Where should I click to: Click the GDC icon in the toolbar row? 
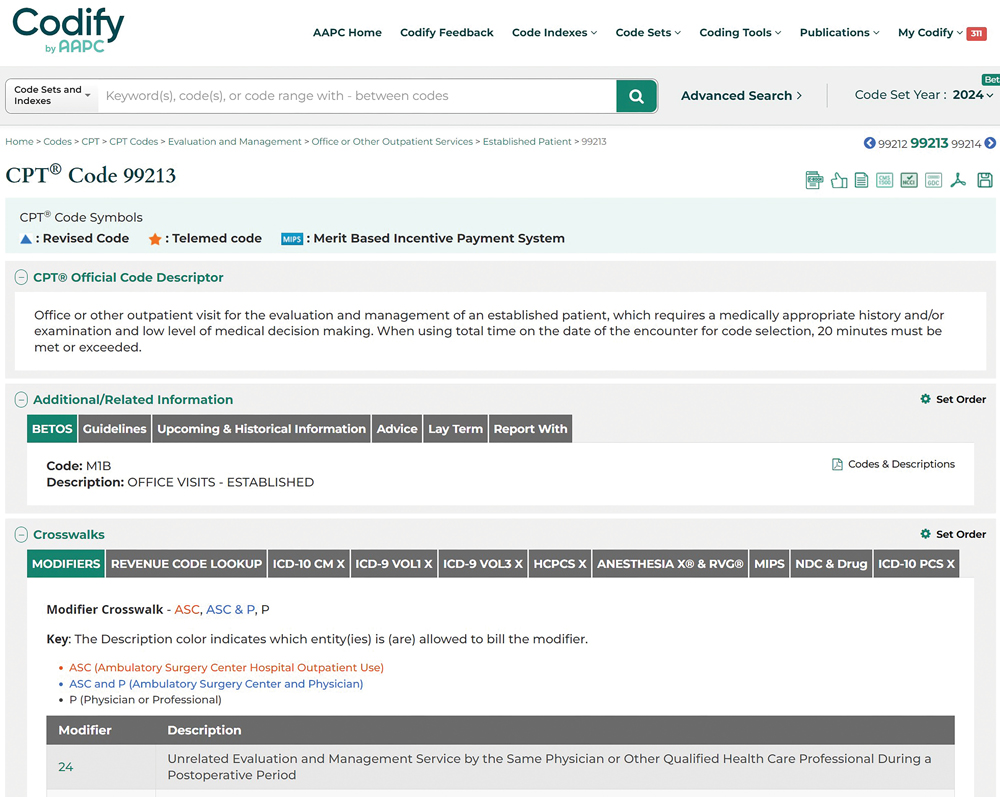933,180
